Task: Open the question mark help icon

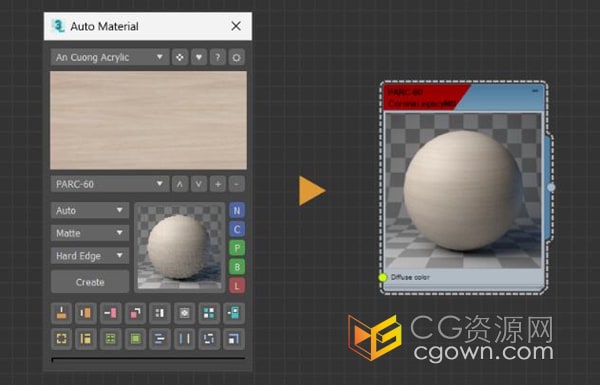Action: pyautogui.click(x=217, y=57)
